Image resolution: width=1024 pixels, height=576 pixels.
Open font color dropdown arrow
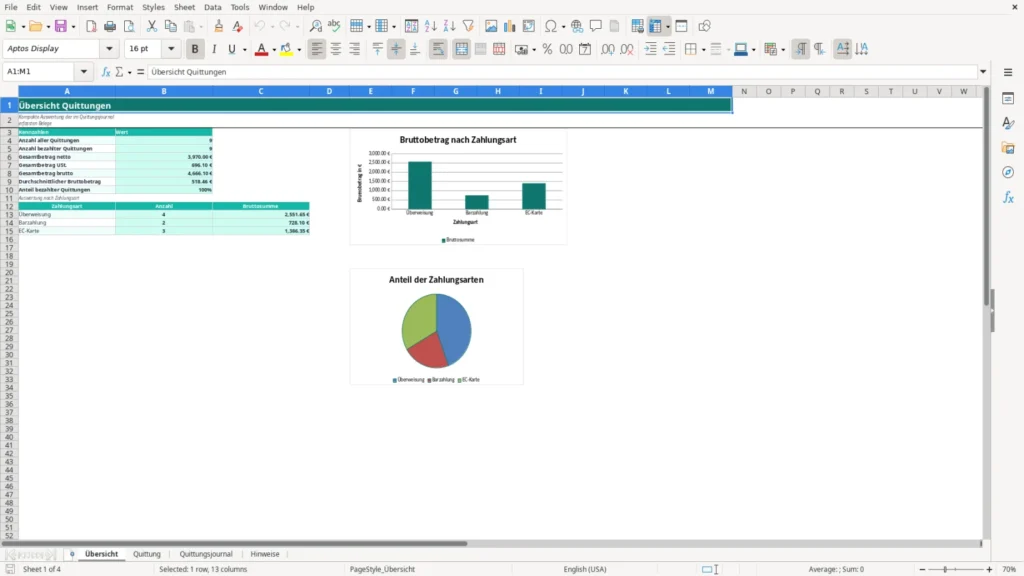point(274,50)
